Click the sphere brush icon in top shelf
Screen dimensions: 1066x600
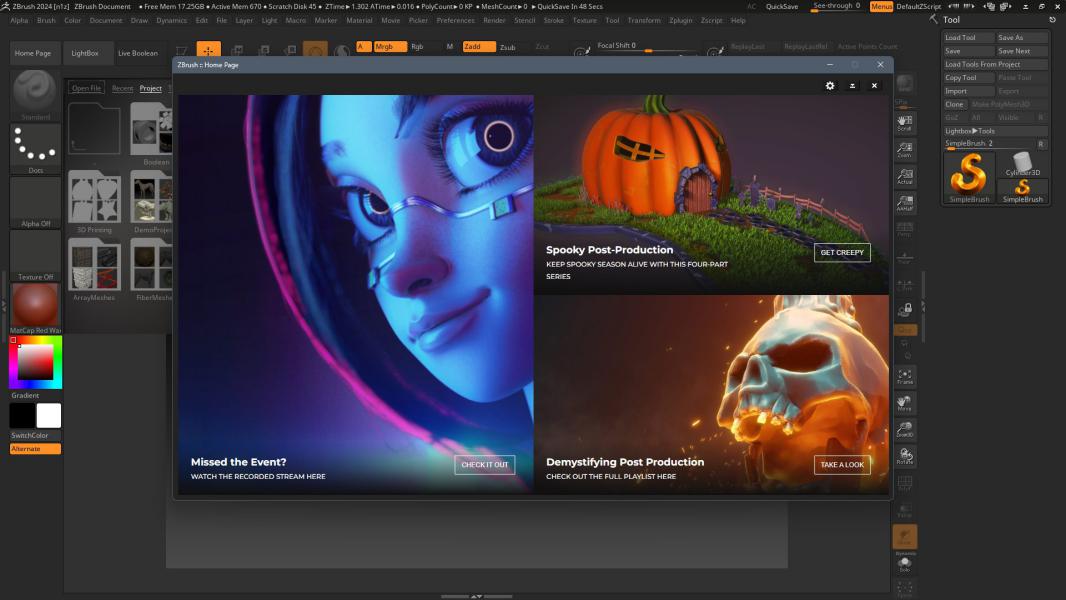[x=342, y=50]
